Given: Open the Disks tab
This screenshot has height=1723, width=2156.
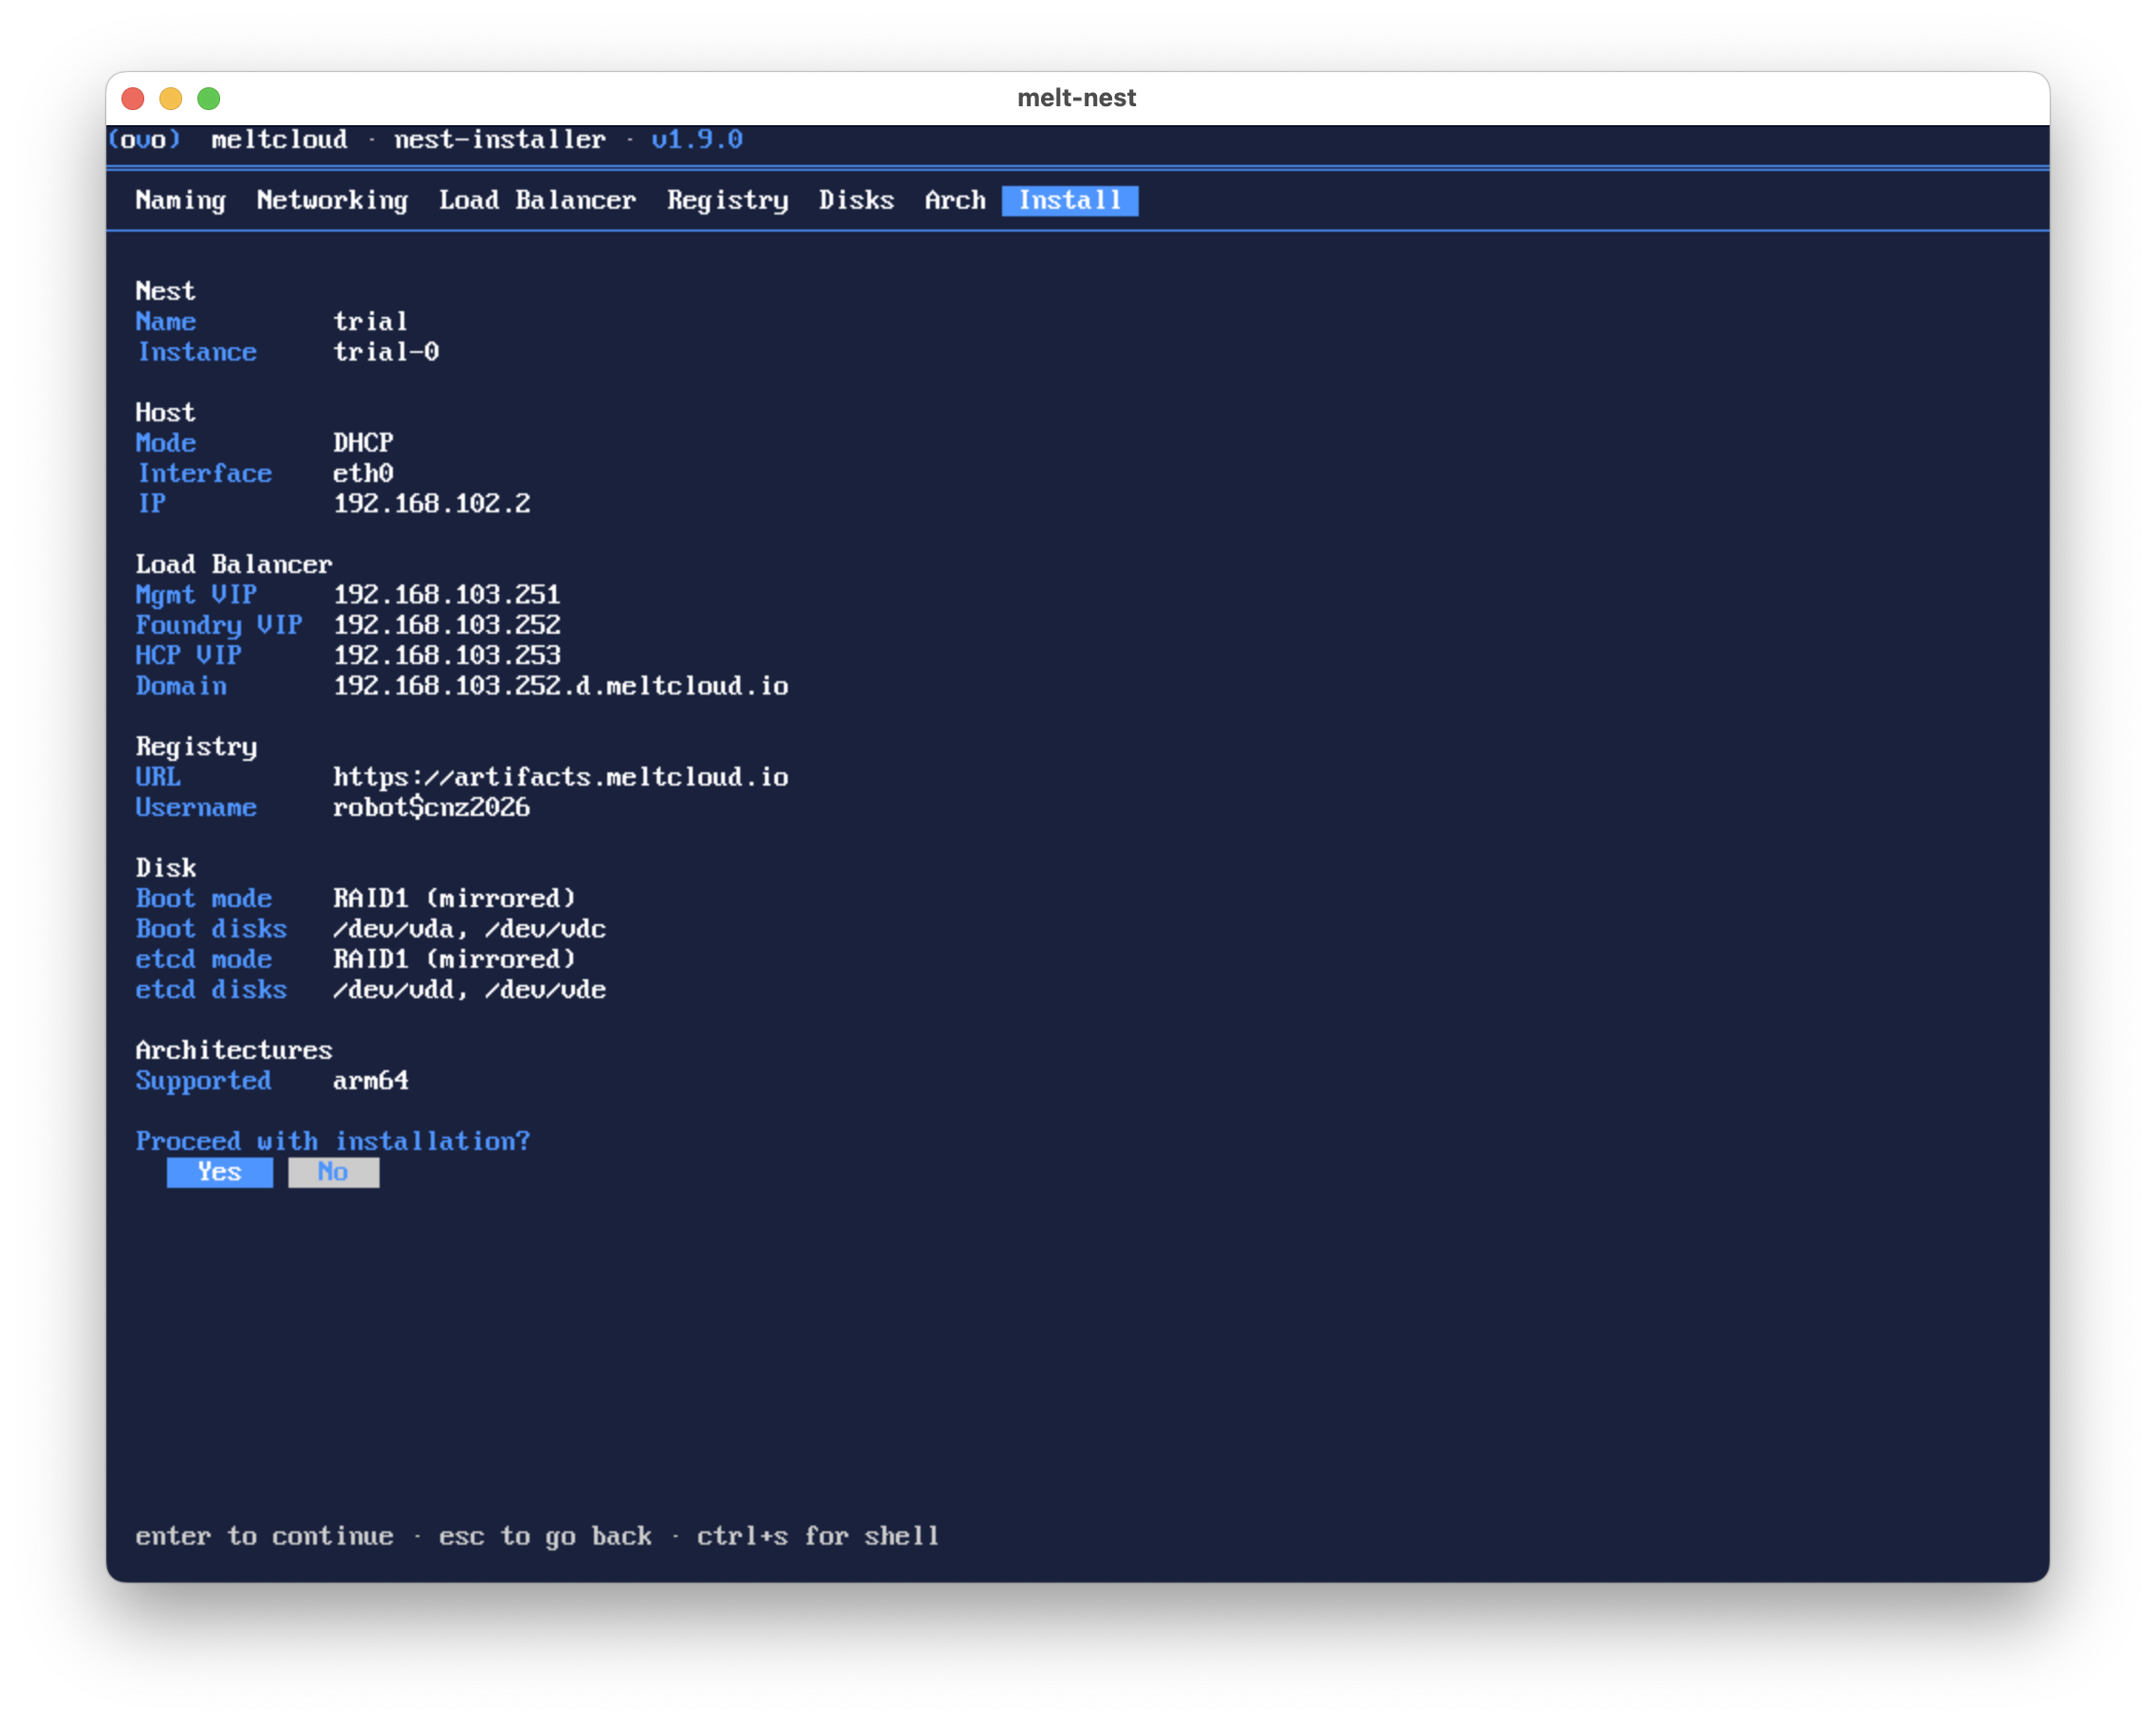Looking at the screenshot, I should pos(856,200).
